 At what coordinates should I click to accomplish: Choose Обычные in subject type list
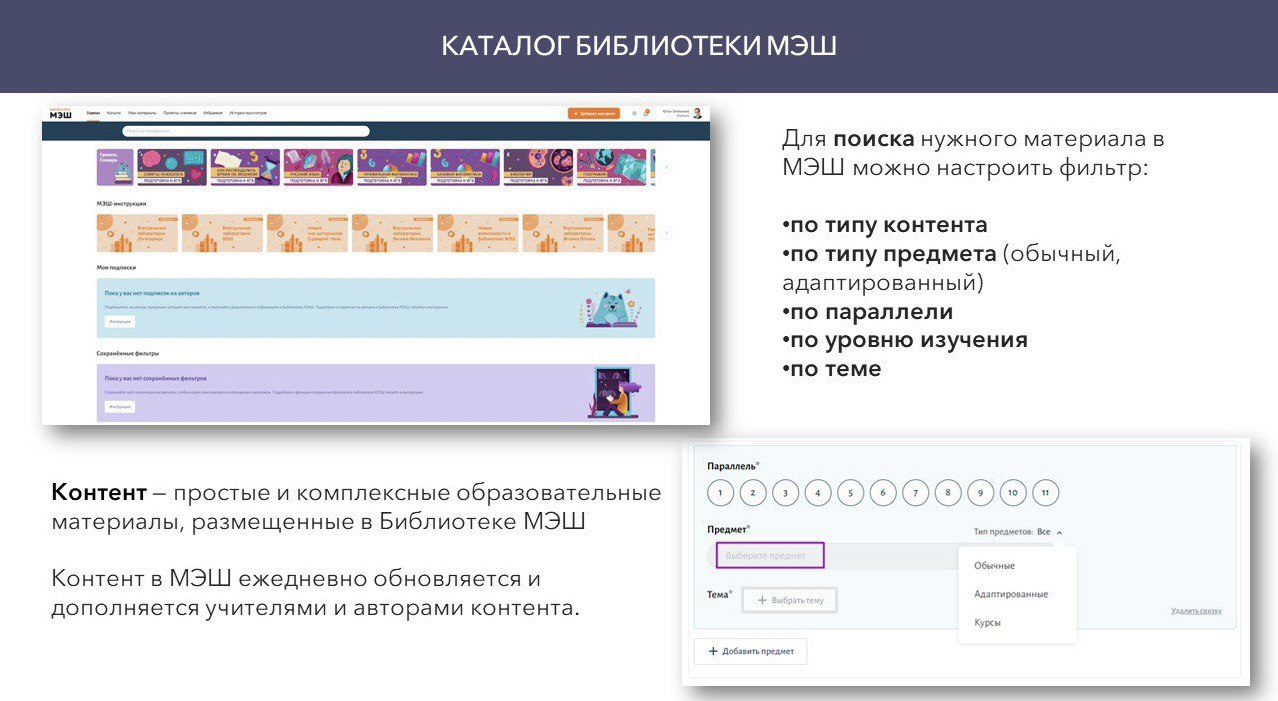994,566
